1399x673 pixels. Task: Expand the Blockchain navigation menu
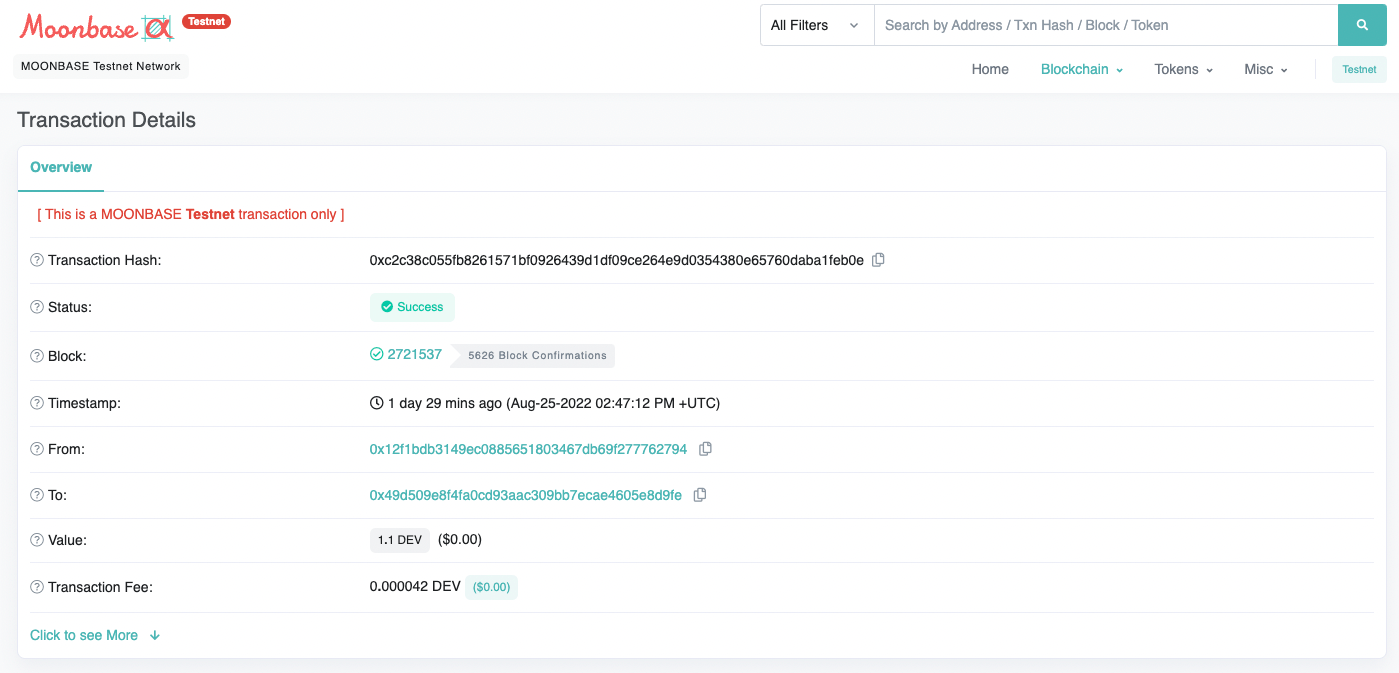(x=1082, y=69)
